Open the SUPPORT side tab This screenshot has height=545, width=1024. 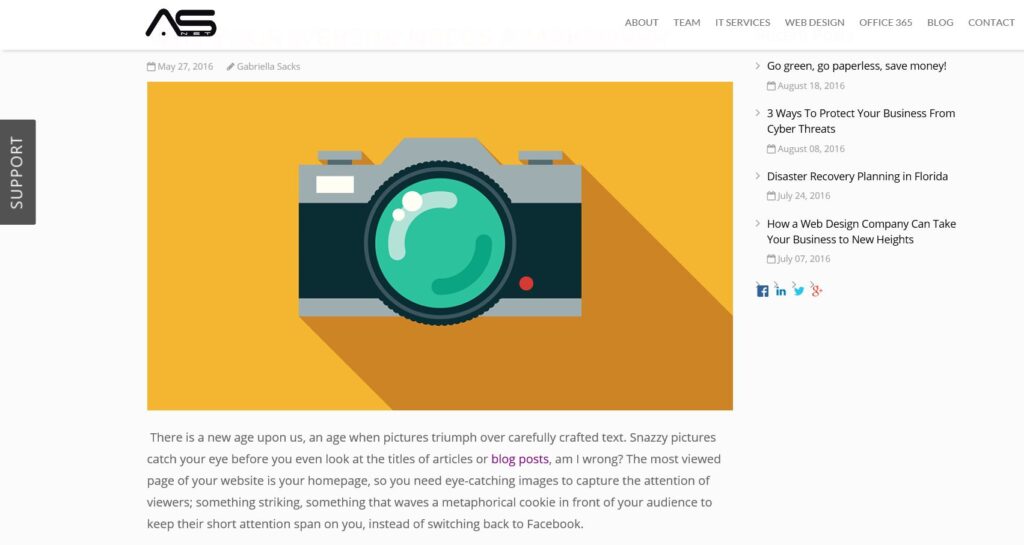point(17,172)
